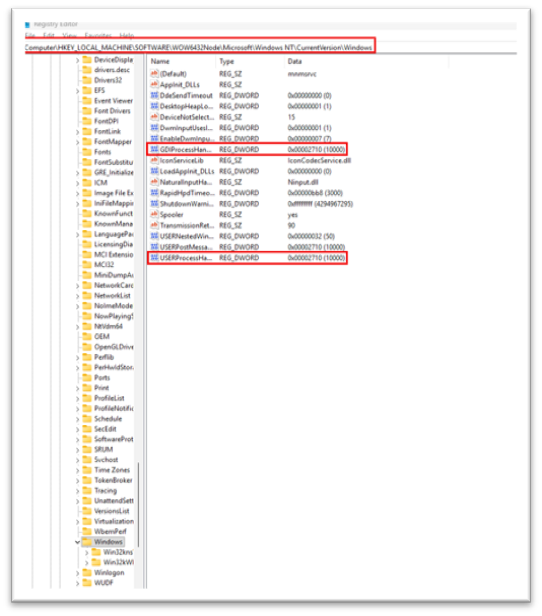
Task: Click the RapidHpdTimeo... DWORD icon
Action: coord(154,193)
